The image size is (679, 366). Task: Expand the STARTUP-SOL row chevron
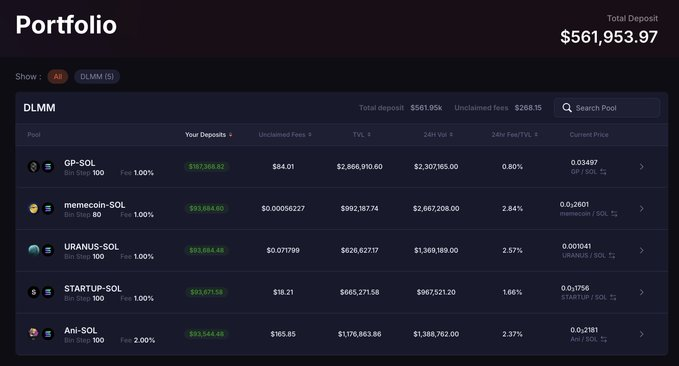[642, 292]
